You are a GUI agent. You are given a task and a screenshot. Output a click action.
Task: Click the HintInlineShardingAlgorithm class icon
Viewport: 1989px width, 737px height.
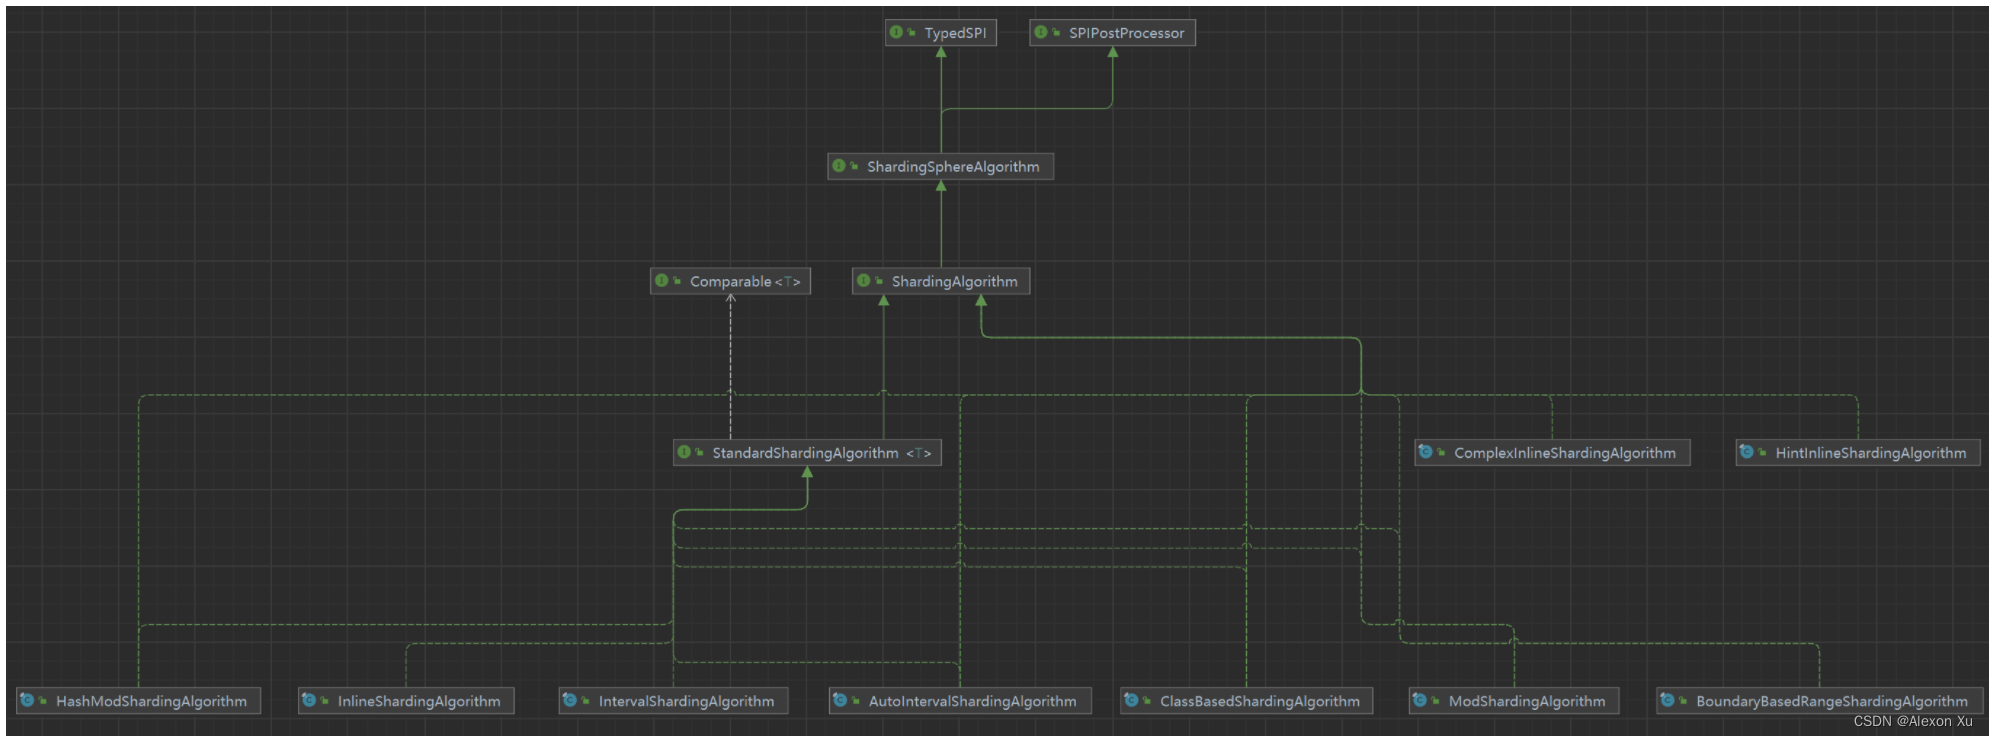(x=1747, y=452)
